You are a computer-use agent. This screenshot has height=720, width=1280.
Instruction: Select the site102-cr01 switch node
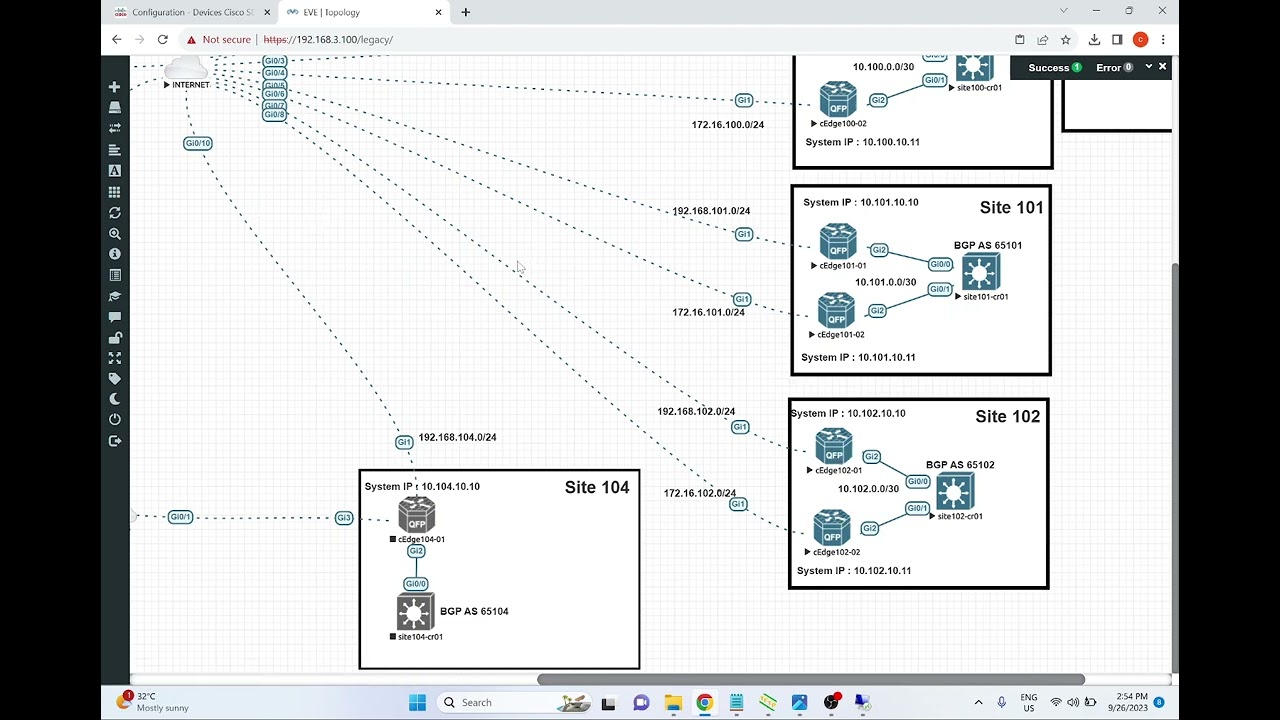click(x=955, y=492)
